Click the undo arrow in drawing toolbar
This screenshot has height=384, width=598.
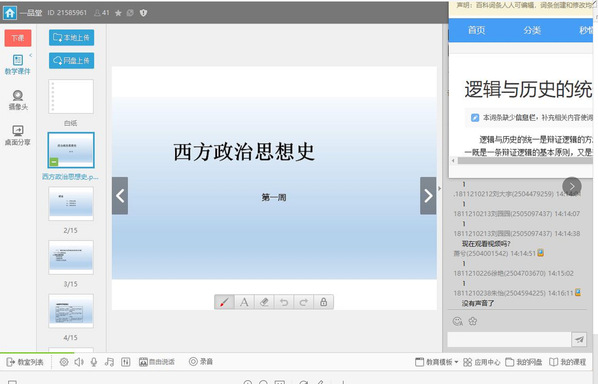coord(284,302)
